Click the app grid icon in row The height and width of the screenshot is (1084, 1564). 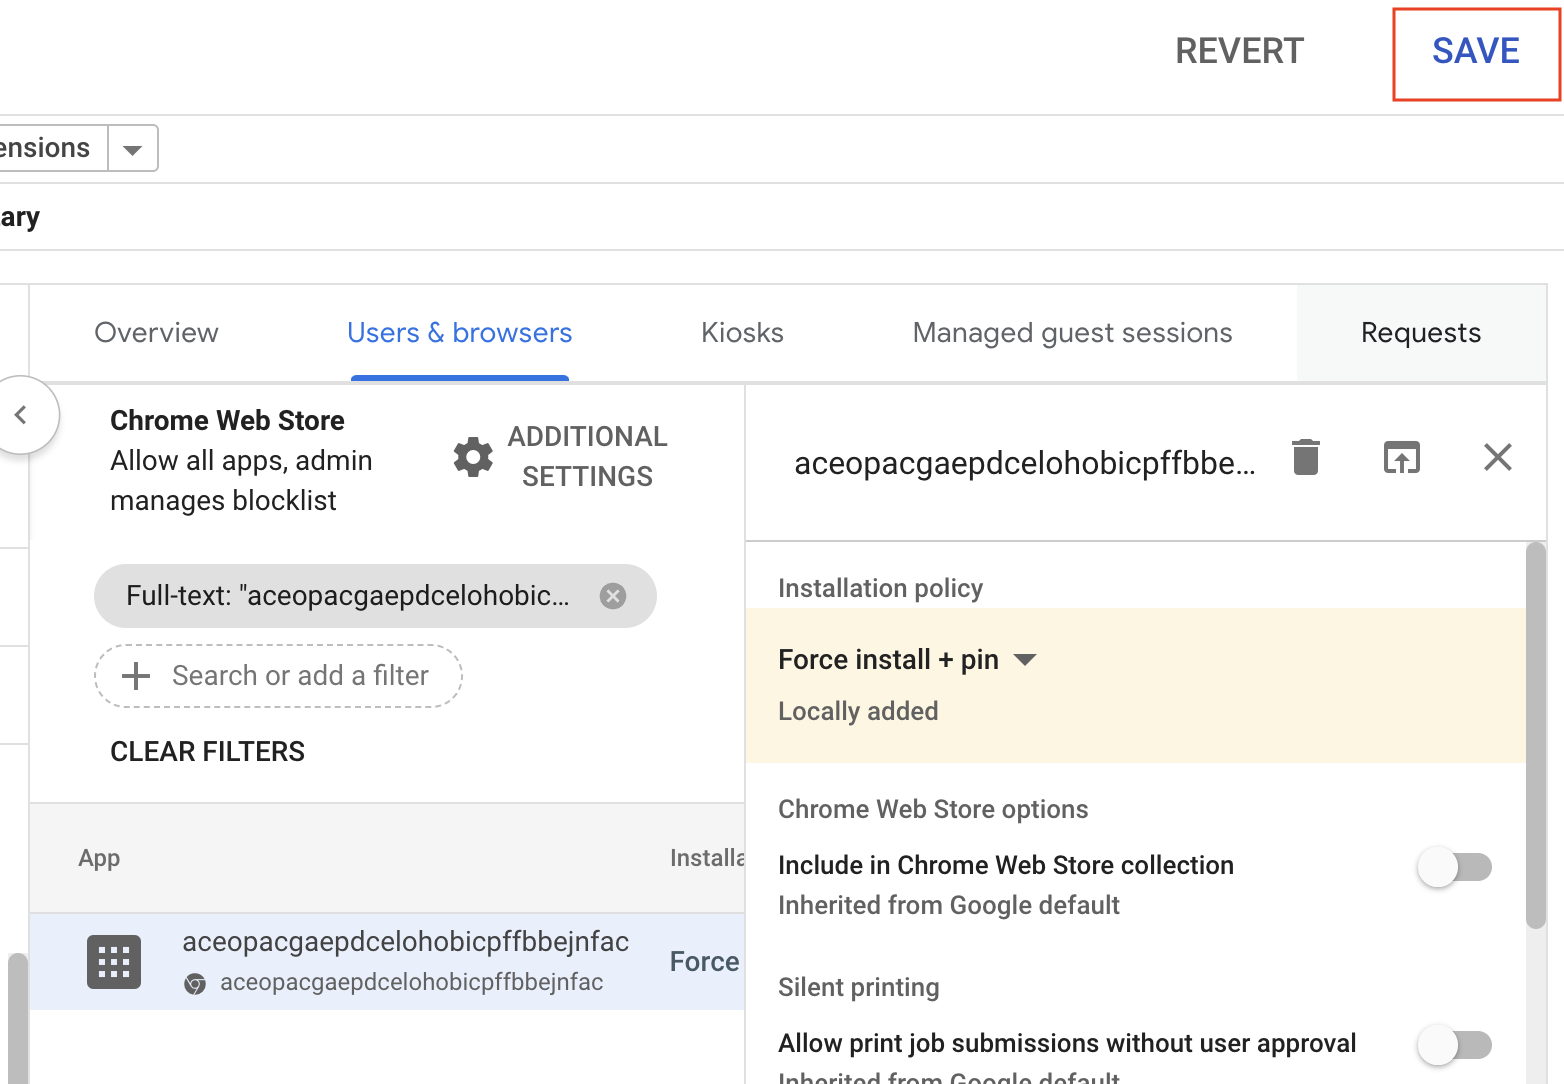[114, 962]
